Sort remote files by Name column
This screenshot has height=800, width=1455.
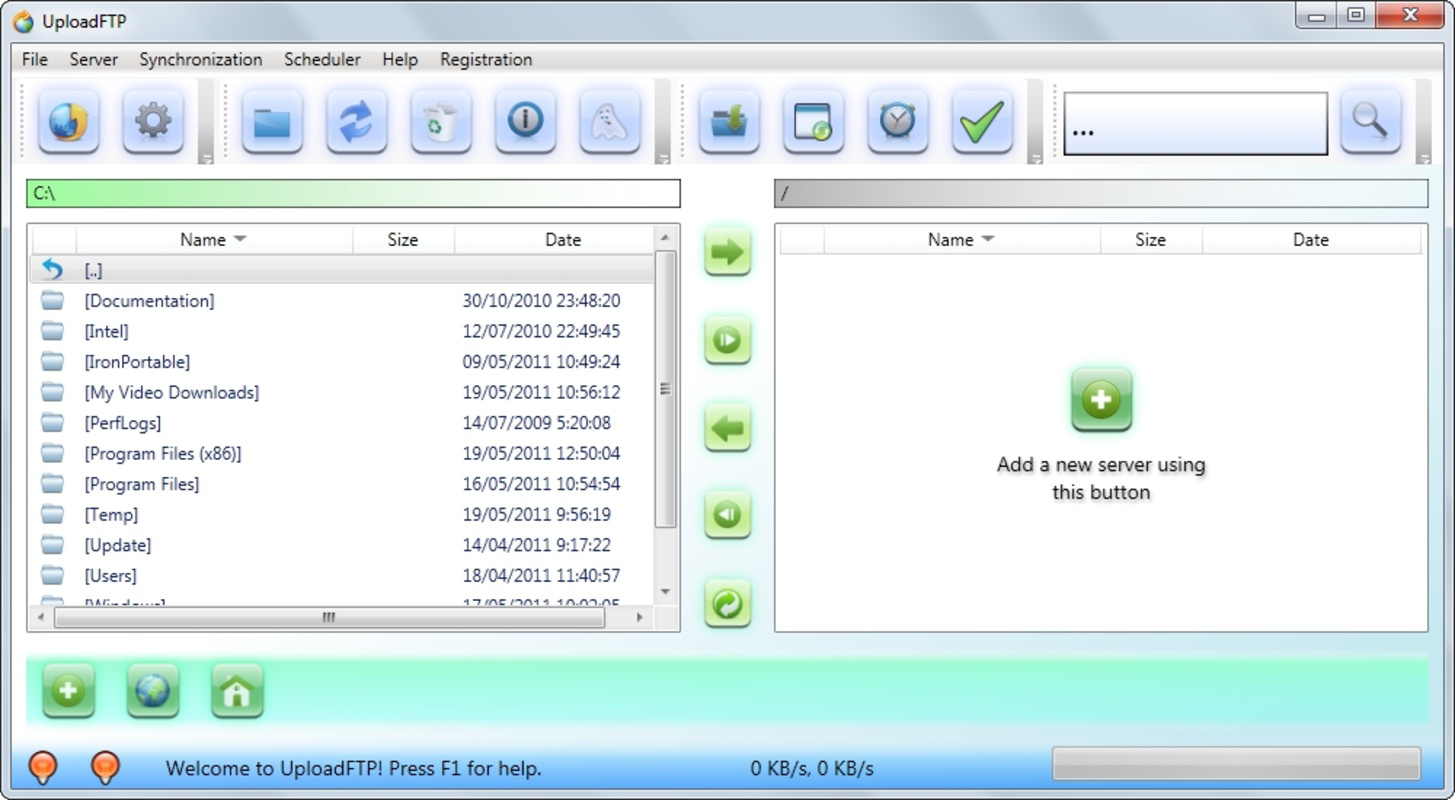coord(962,240)
